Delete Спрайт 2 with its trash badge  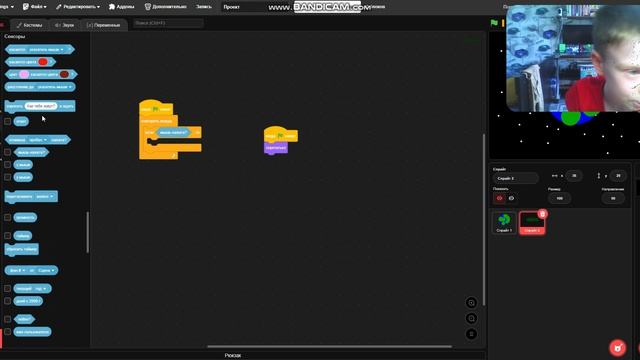542,214
